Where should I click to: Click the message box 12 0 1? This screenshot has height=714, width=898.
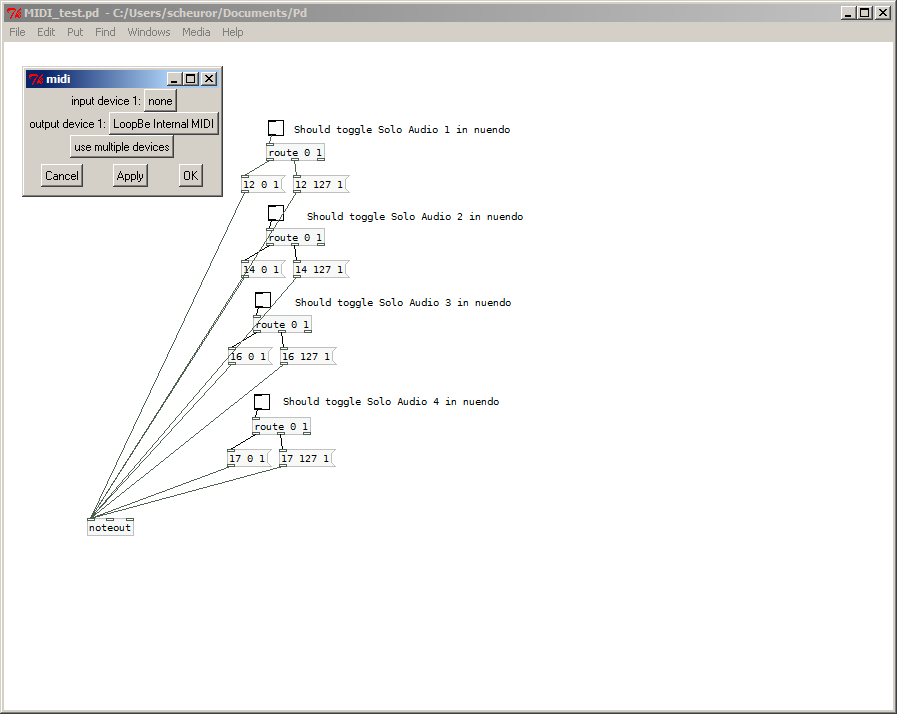pos(263,184)
